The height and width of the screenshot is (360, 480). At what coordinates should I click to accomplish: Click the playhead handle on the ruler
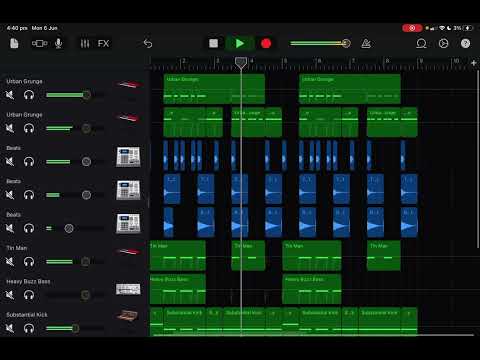coord(241,62)
